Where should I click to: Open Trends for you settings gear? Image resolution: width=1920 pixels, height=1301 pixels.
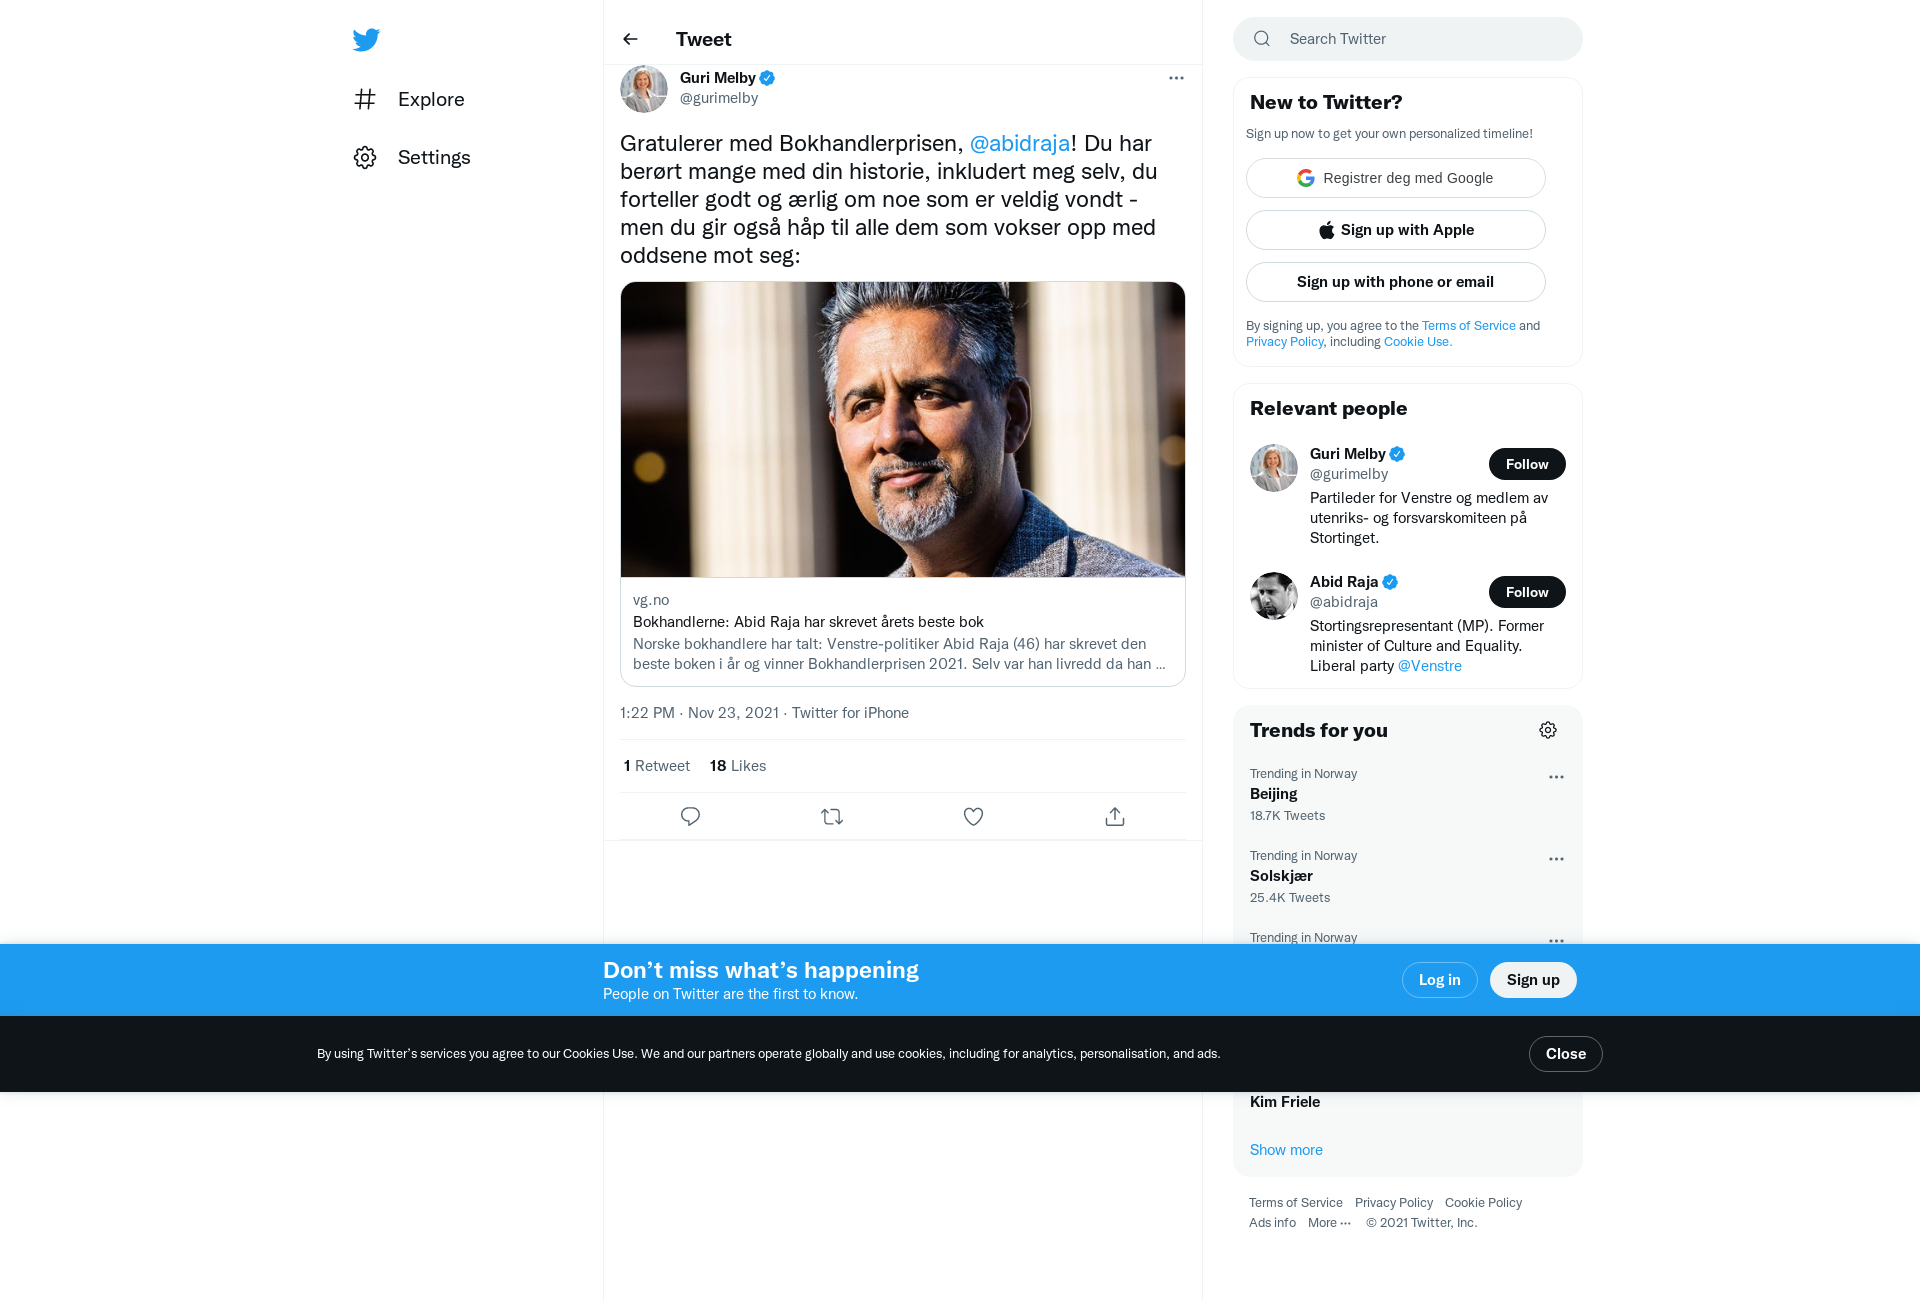[x=1548, y=730]
